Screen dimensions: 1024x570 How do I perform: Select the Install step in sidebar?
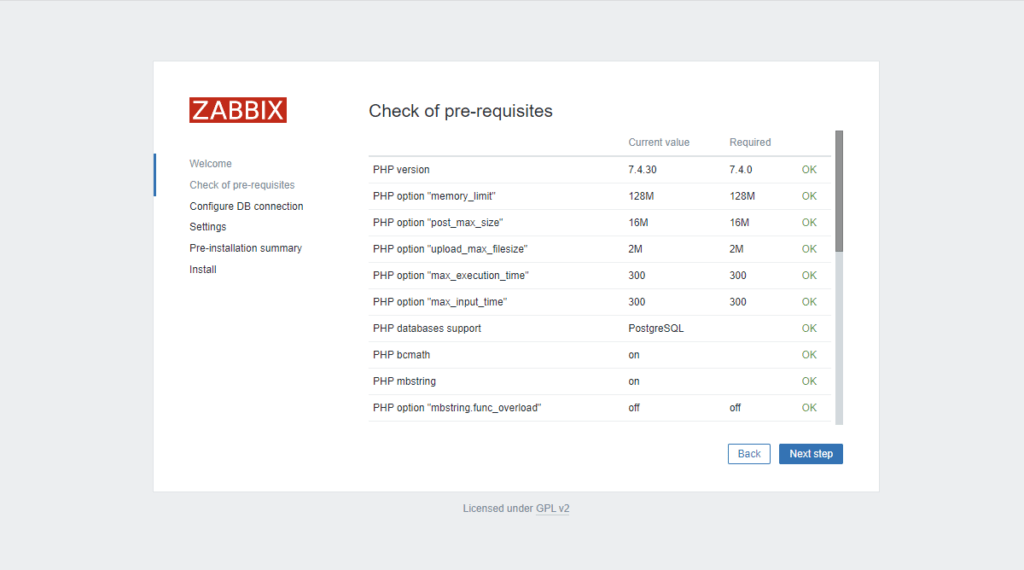[203, 270]
